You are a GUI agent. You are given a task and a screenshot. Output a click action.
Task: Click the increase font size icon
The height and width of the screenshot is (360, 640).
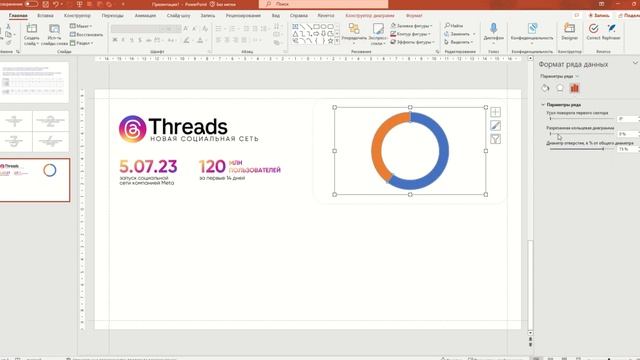coord(186,29)
